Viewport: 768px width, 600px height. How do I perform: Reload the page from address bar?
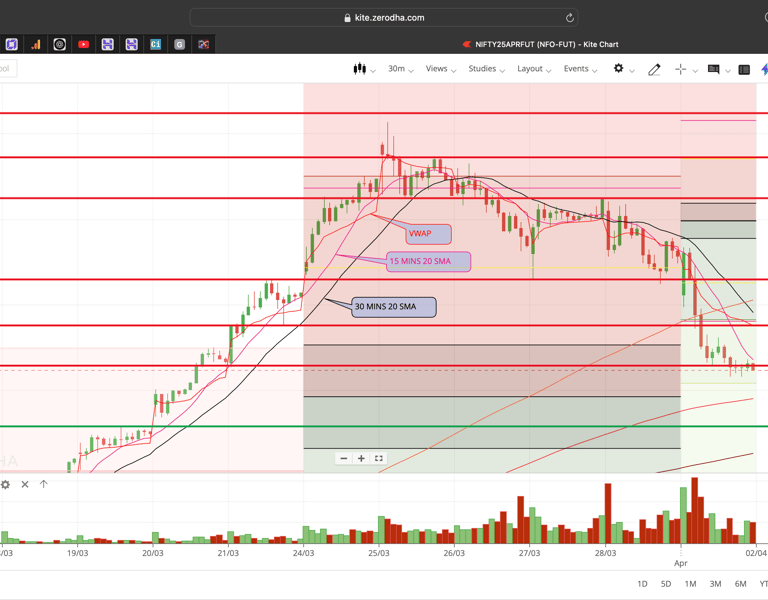(x=570, y=18)
